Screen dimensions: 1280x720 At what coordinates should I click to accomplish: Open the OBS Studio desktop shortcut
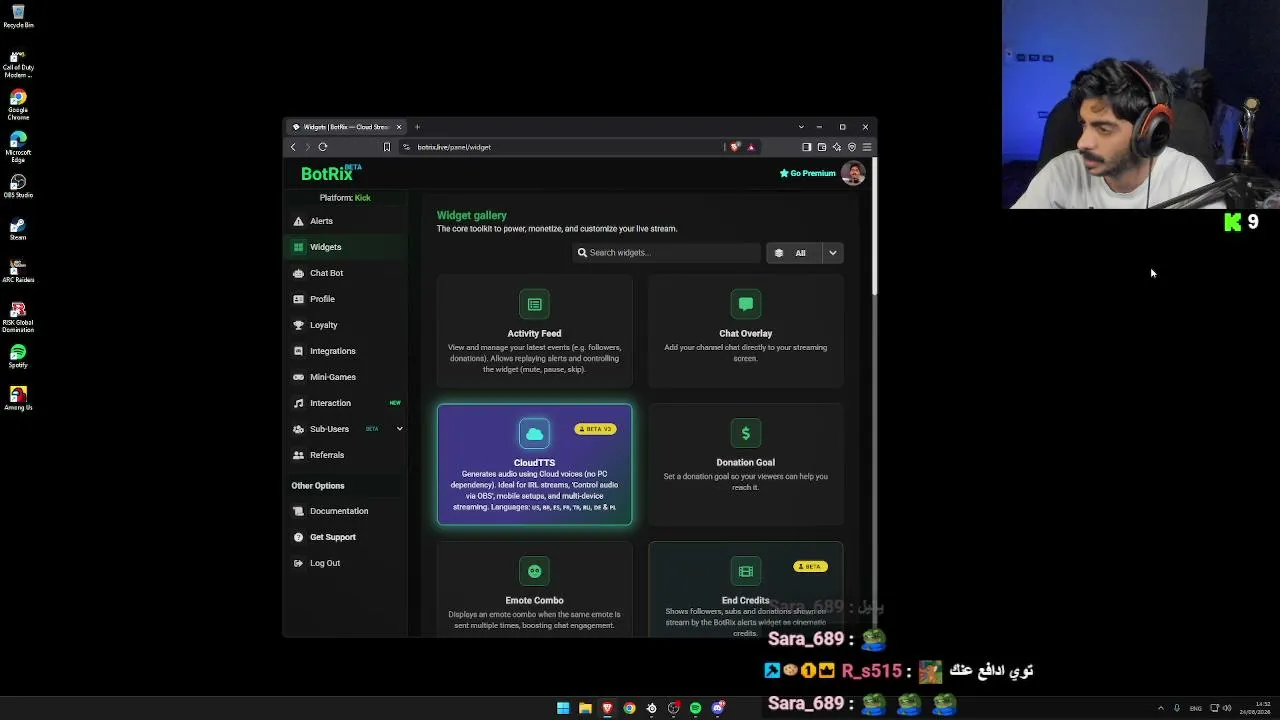pyautogui.click(x=18, y=187)
